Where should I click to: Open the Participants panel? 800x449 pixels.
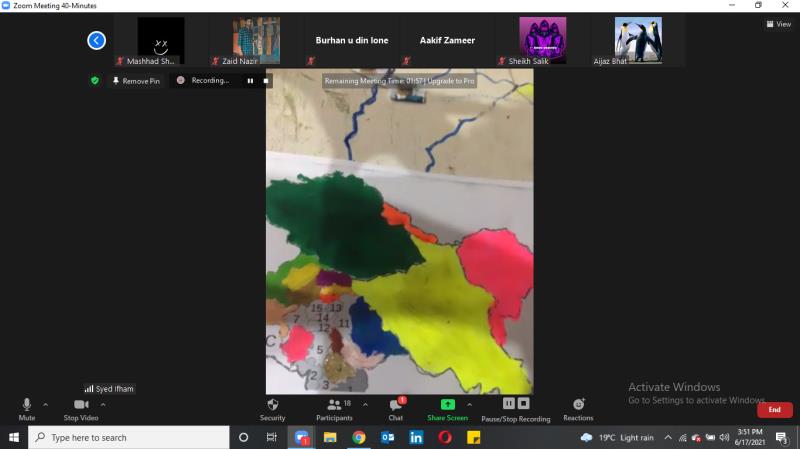tap(334, 407)
